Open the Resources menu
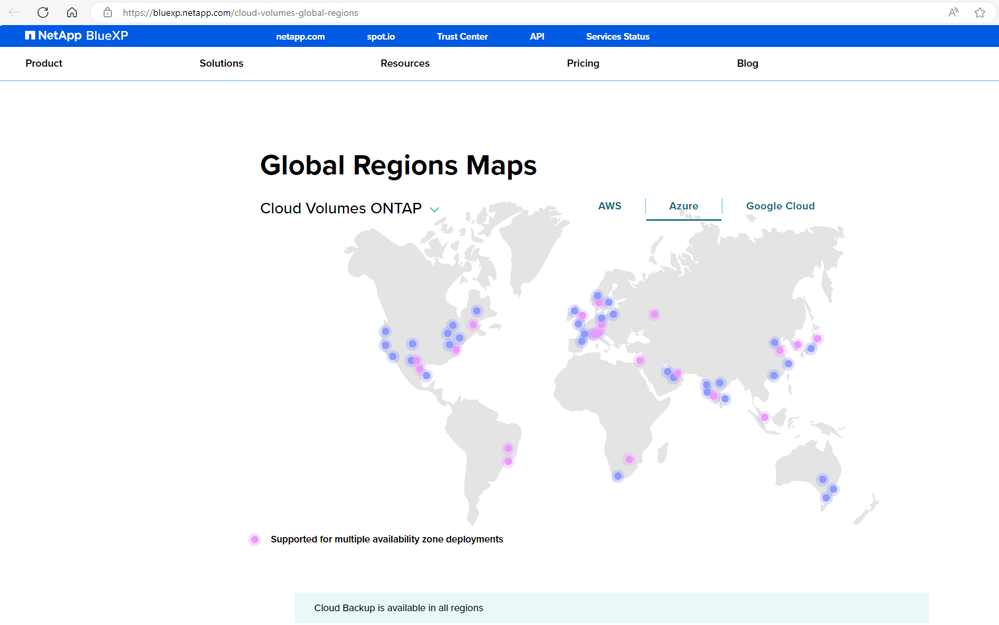This screenshot has width=999, height=625. click(x=405, y=63)
